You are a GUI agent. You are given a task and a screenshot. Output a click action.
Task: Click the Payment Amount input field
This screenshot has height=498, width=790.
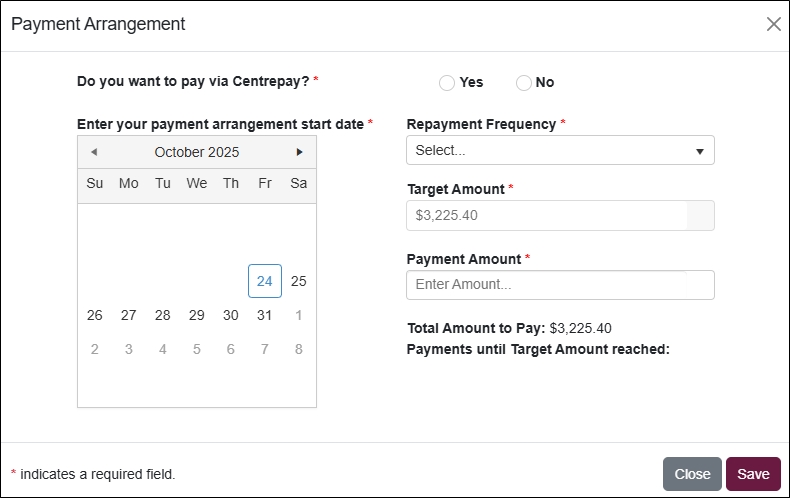560,285
